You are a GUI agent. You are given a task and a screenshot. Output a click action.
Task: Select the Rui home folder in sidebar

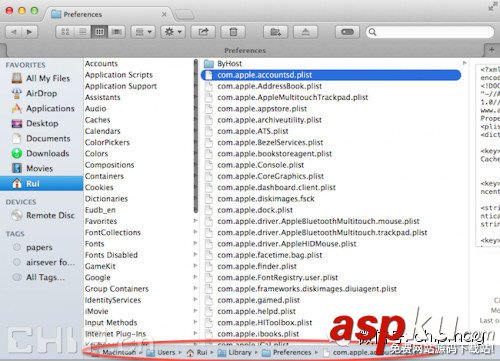41,183
